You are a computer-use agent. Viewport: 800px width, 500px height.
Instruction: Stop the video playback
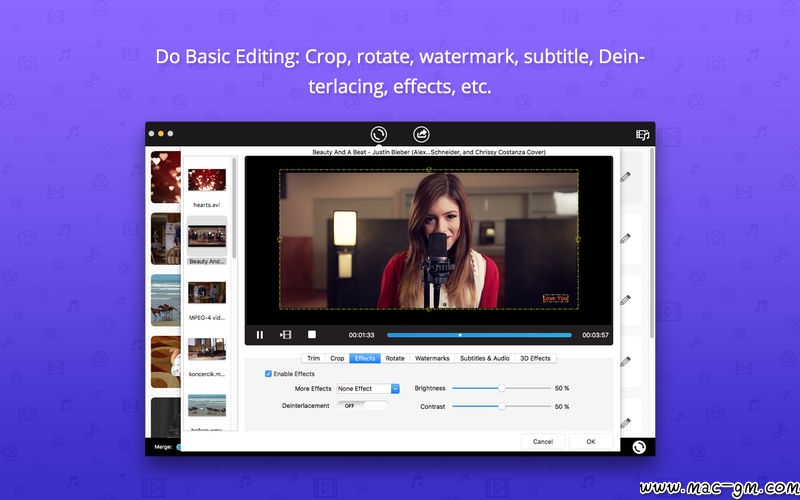tap(312, 334)
